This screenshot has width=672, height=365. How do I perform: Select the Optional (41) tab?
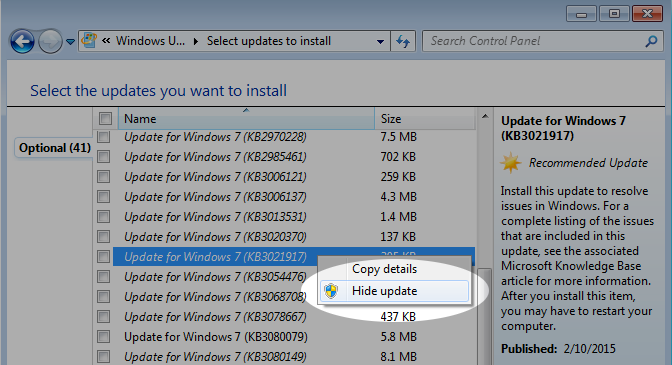tap(54, 148)
